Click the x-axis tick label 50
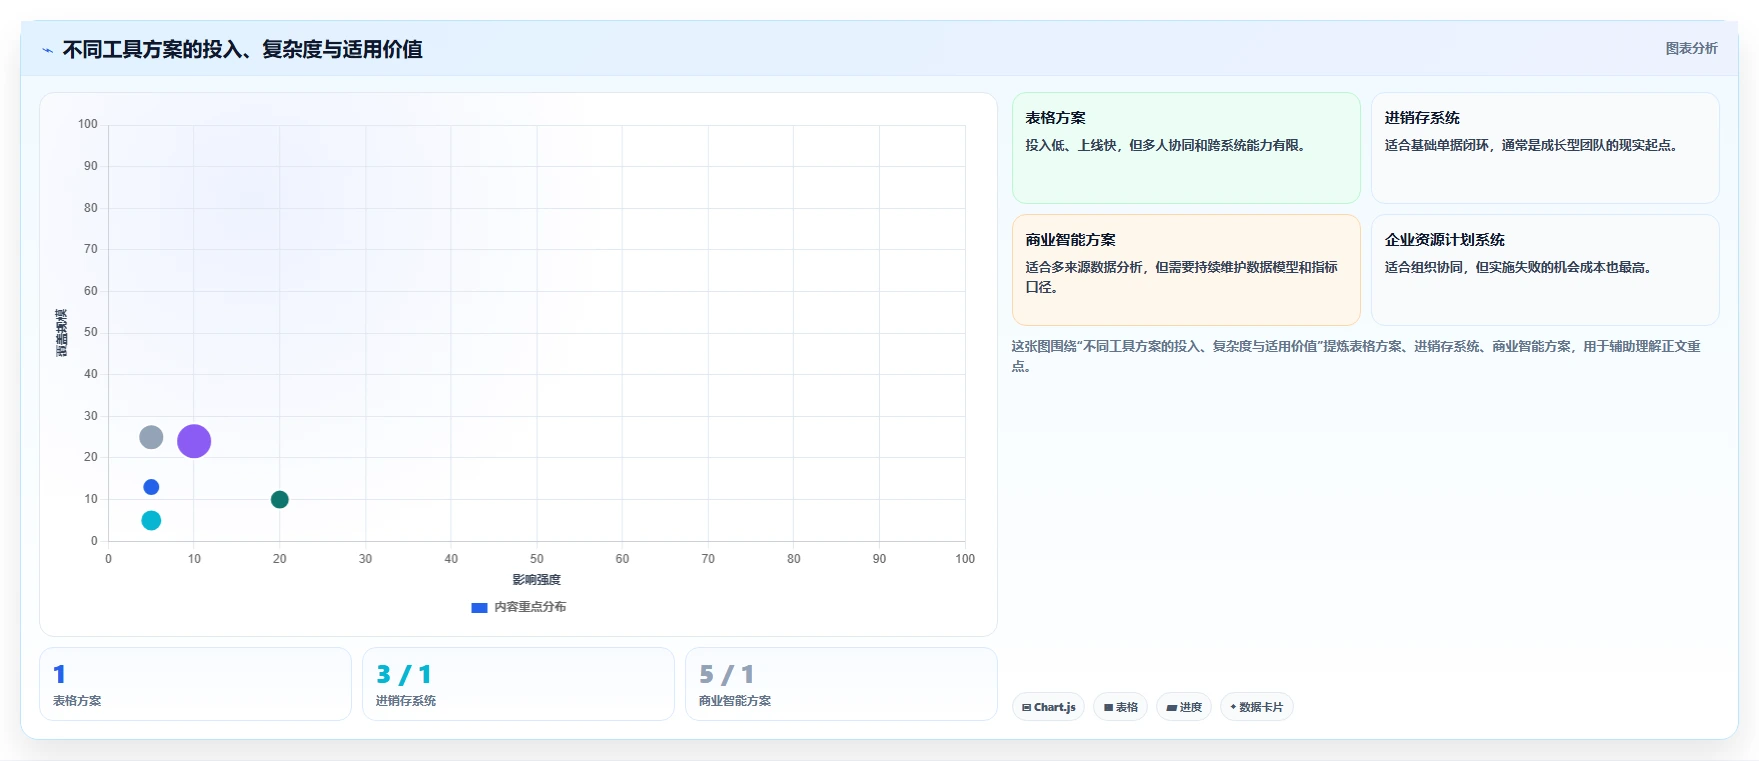The image size is (1759, 761). click(x=537, y=559)
